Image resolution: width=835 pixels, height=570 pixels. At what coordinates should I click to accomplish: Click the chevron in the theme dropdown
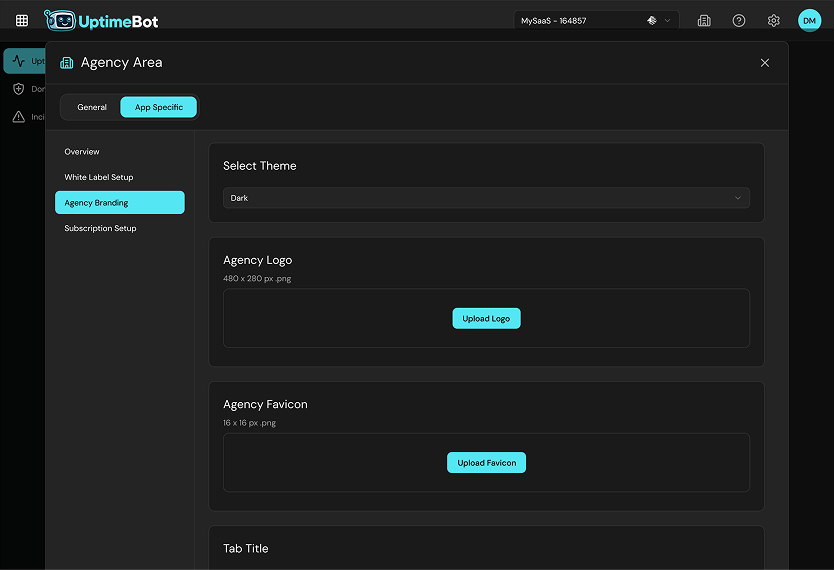pos(738,198)
